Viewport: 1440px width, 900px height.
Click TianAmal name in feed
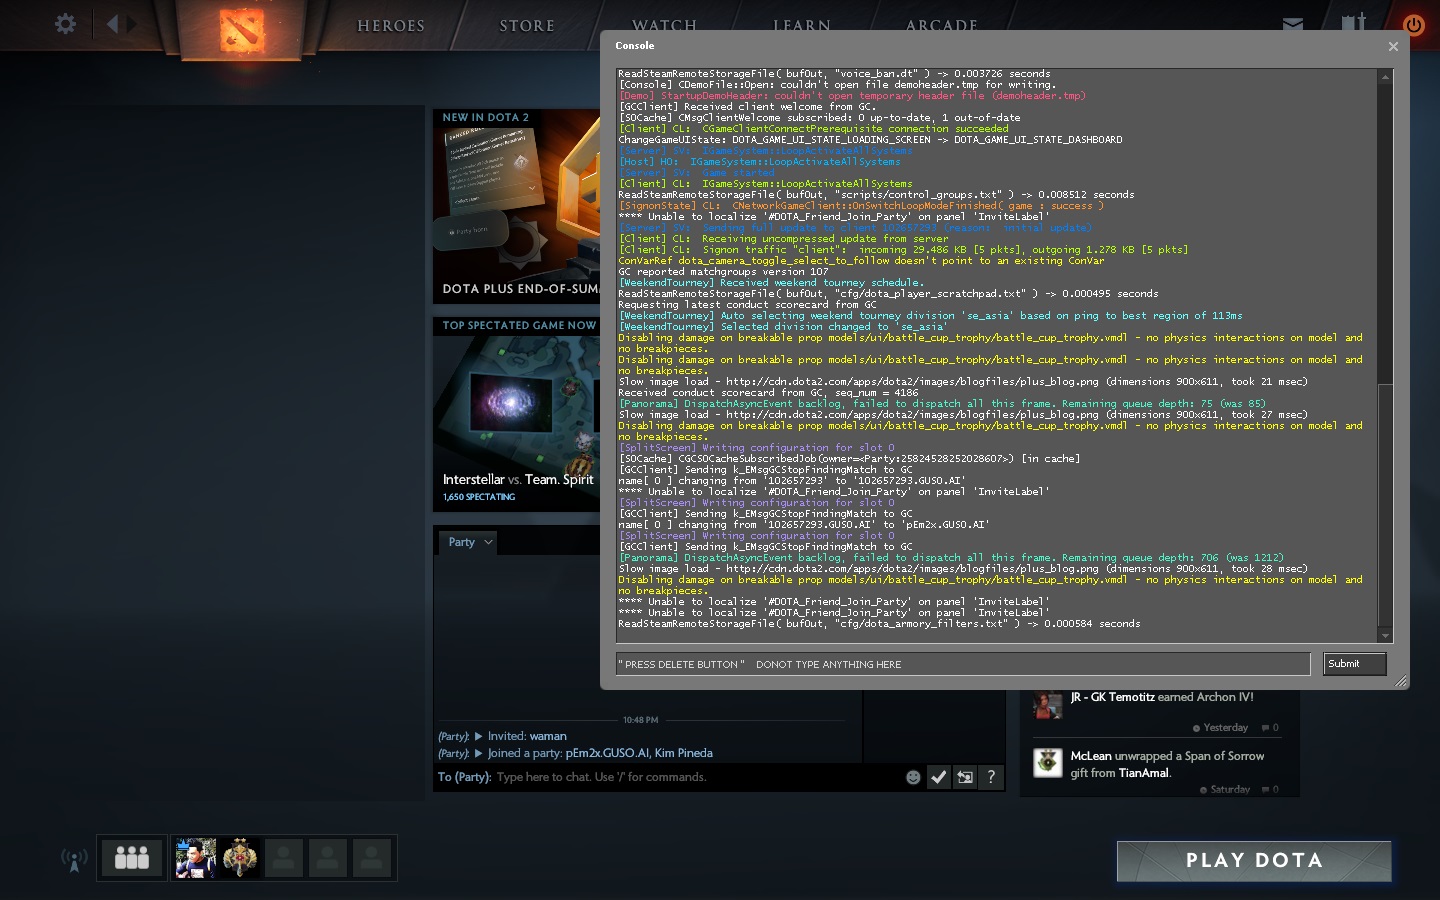coord(1144,773)
